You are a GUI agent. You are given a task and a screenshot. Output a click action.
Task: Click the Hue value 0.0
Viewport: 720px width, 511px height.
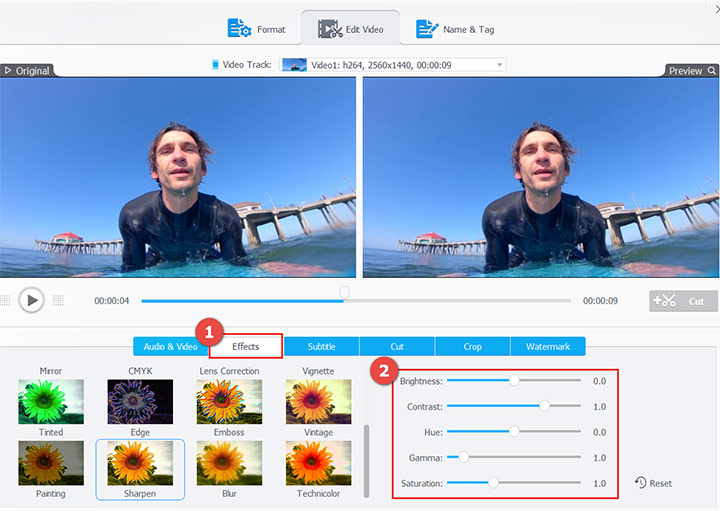(x=599, y=432)
